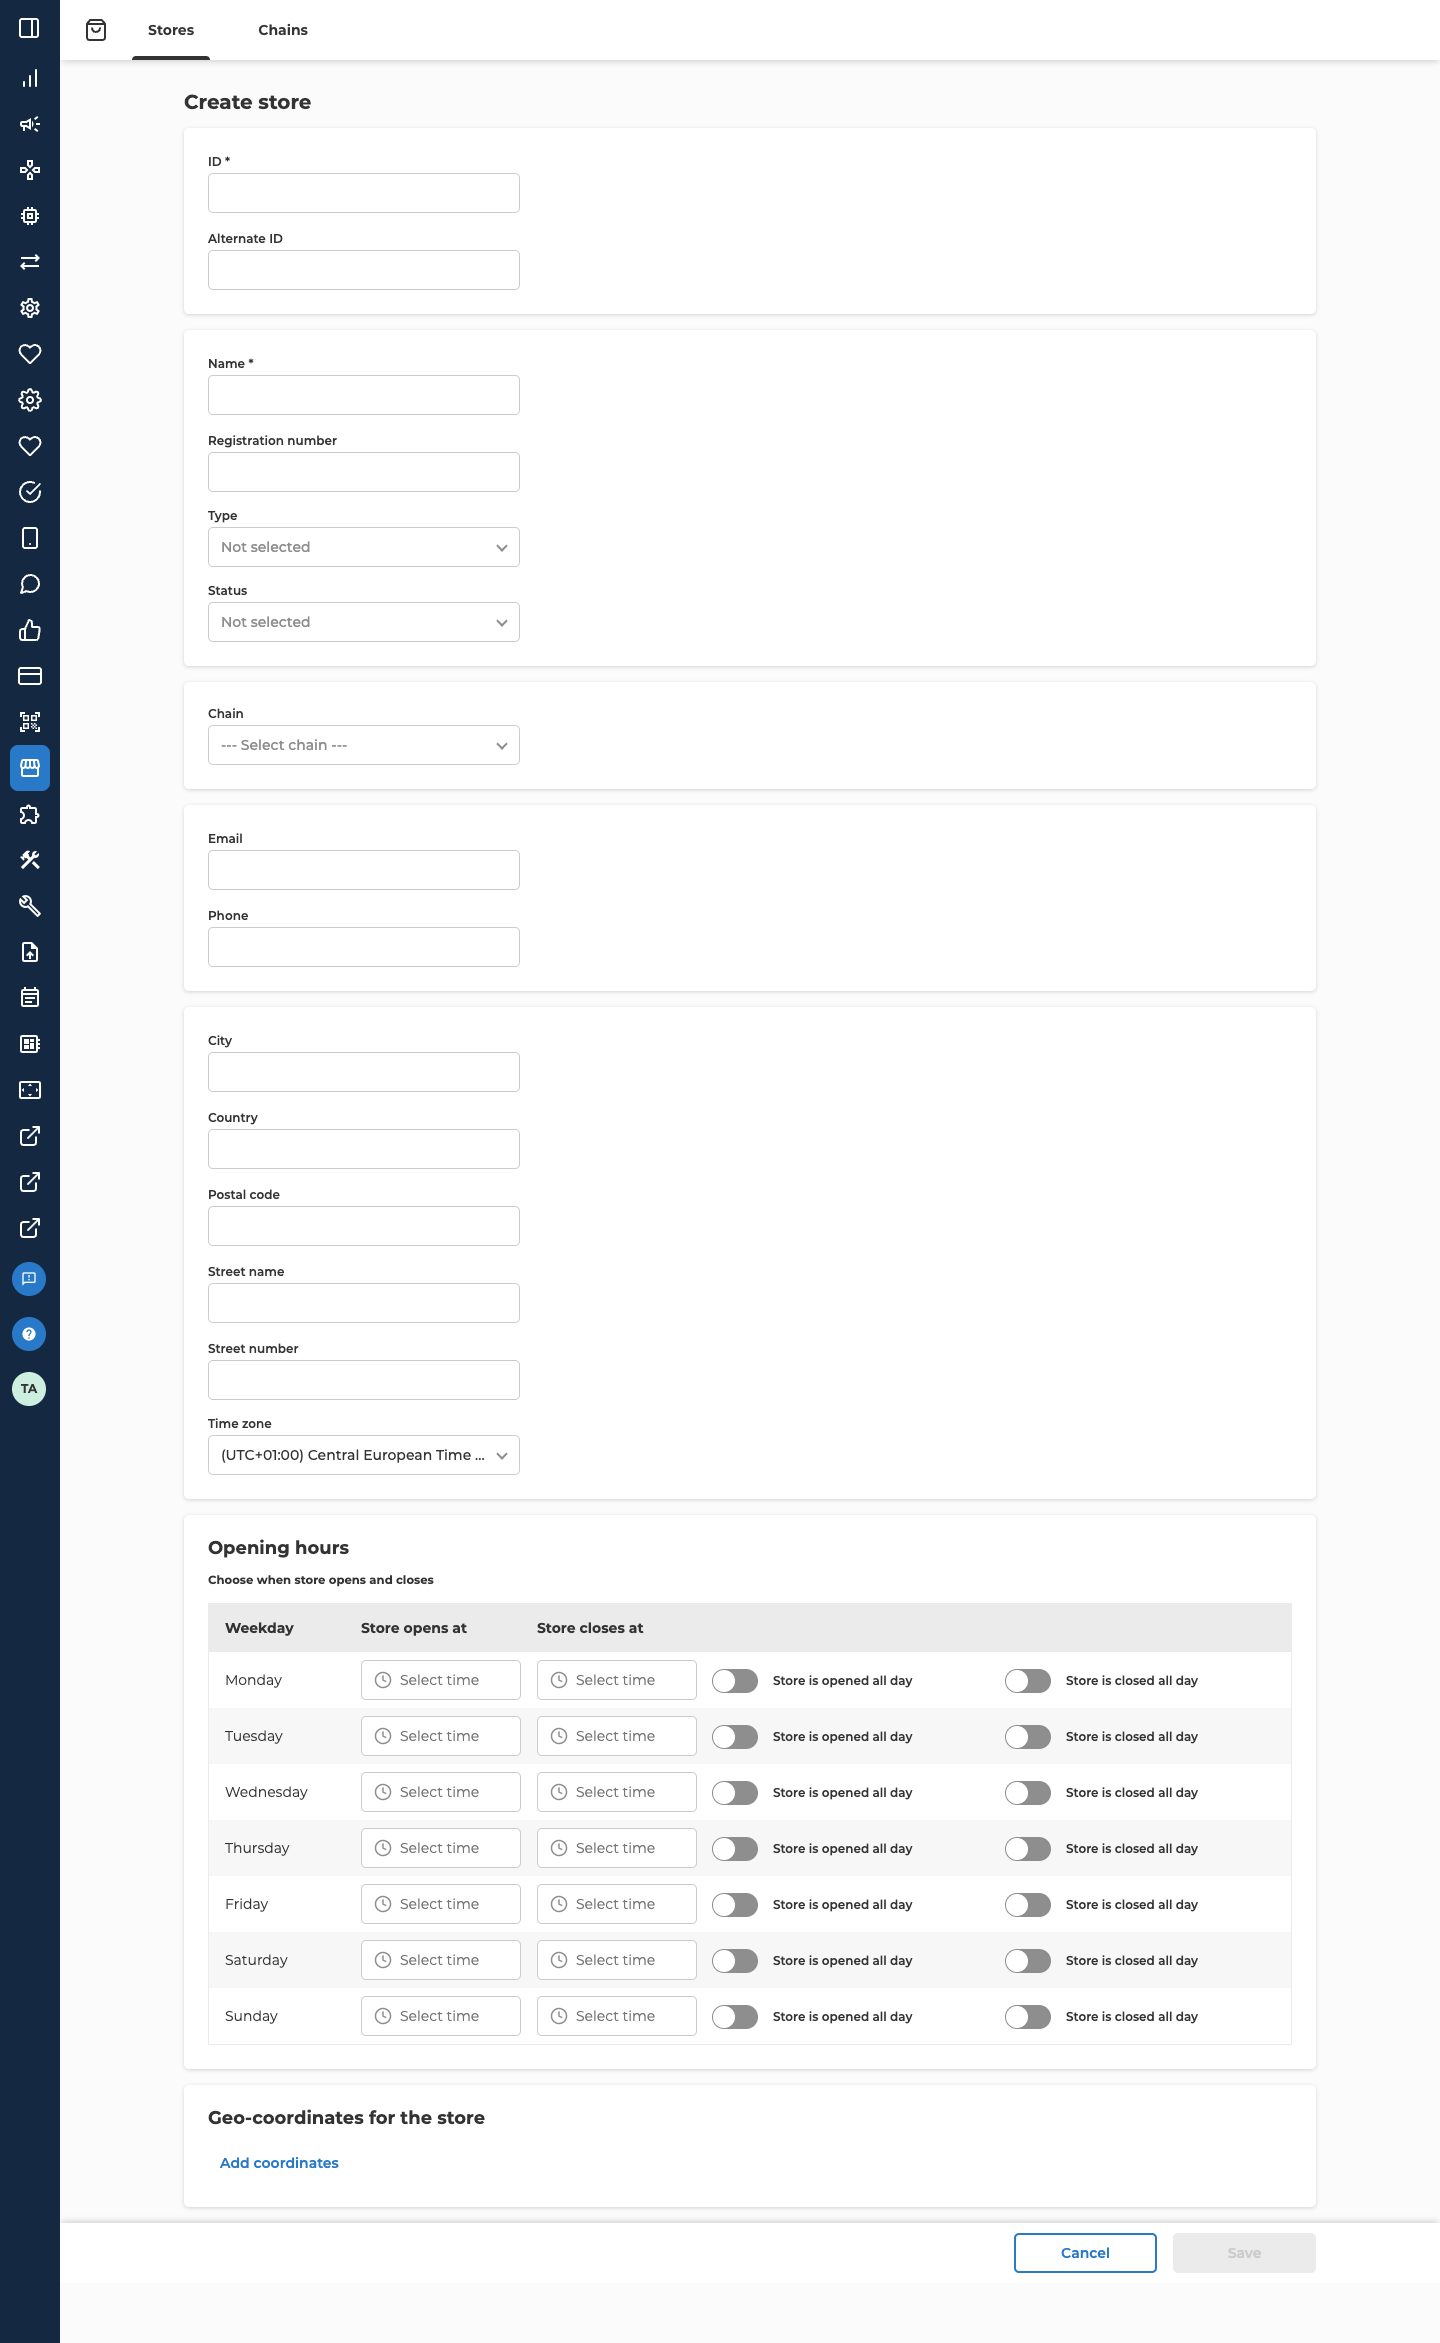
Task: Toggle Friday store is closed all day
Action: pos(1028,1905)
